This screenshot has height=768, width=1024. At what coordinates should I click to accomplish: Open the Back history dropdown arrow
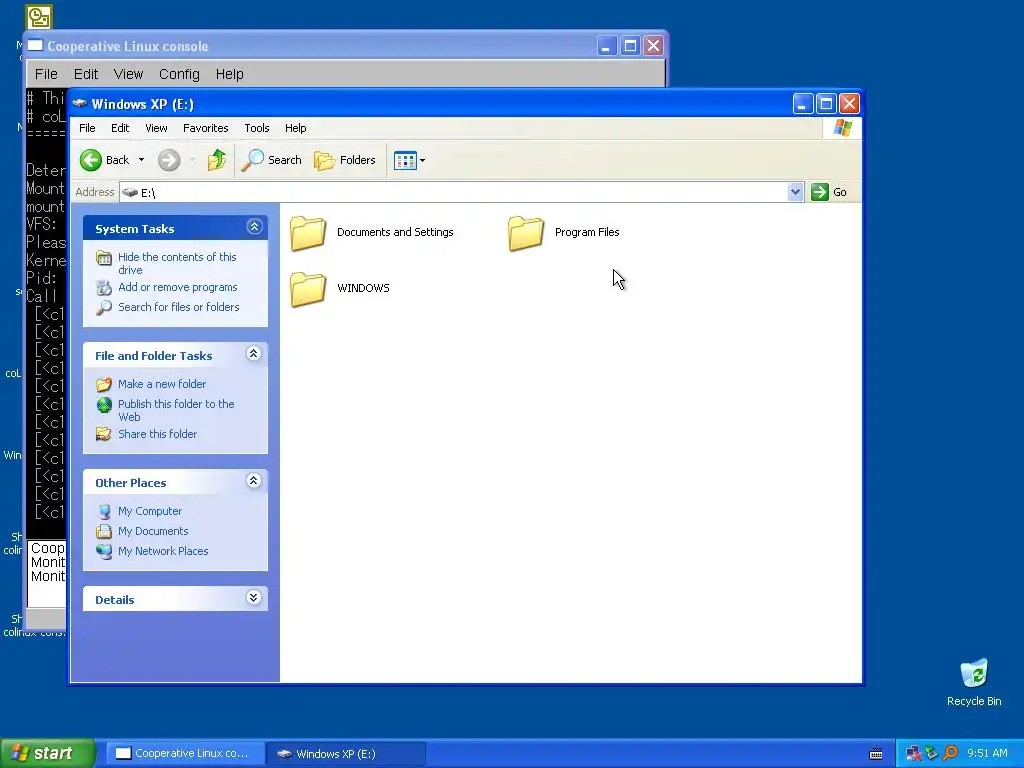[141, 160]
